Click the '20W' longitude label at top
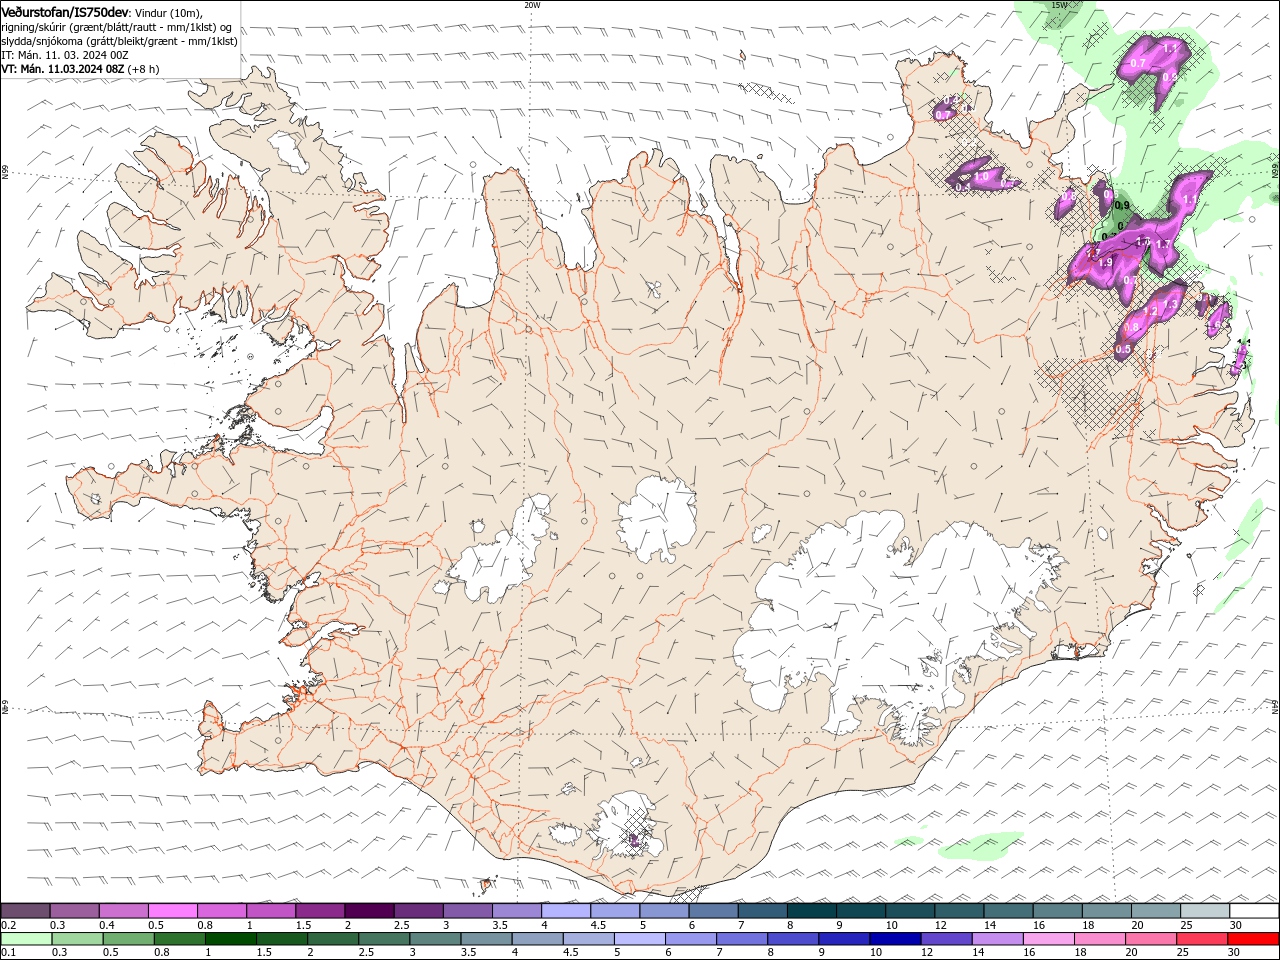 coord(531,5)
